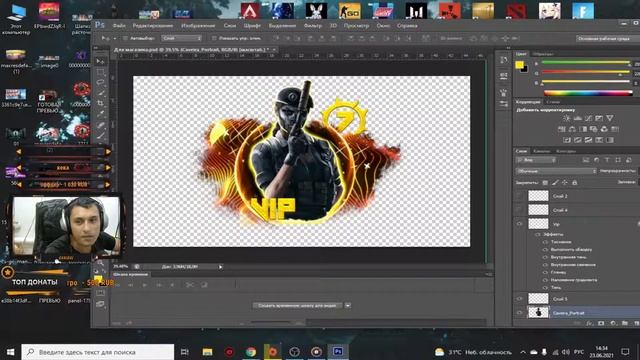Image resolution: width=640 pixels, height=360 pixels.
Task: Open the Фильтр menu
Action: coord(313,26)
